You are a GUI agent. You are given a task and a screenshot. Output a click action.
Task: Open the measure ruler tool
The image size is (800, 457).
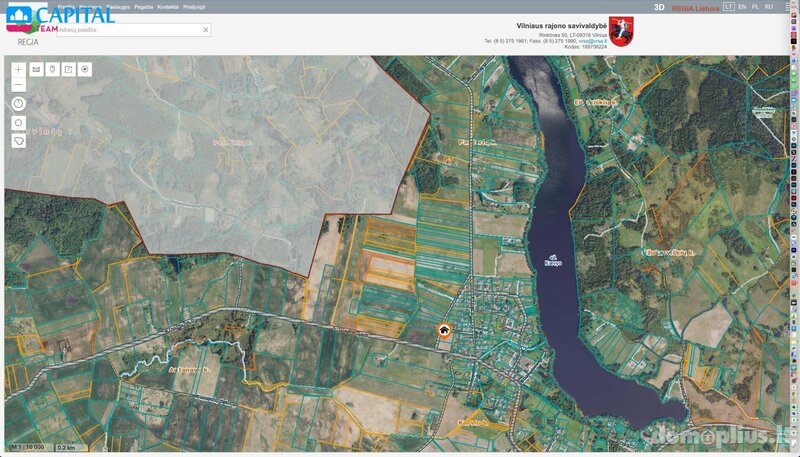point(36,69)
